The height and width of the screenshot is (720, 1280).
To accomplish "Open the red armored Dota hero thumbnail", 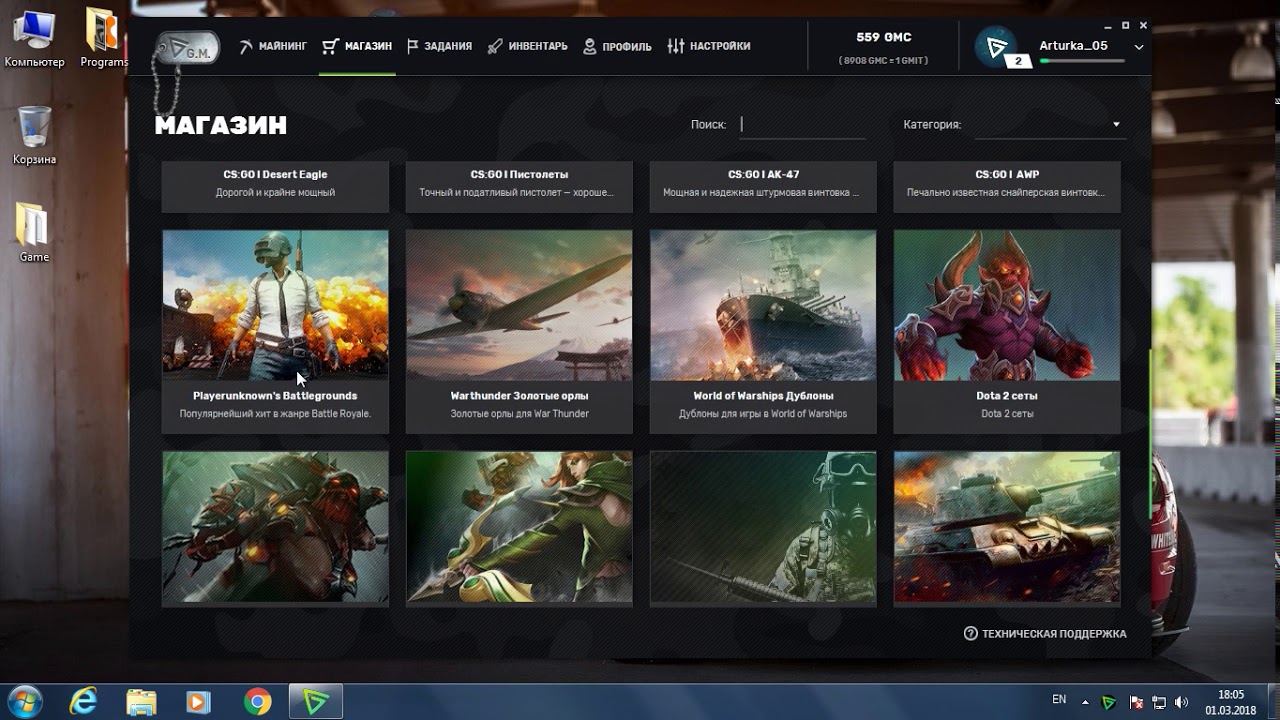I will [275, 527].
